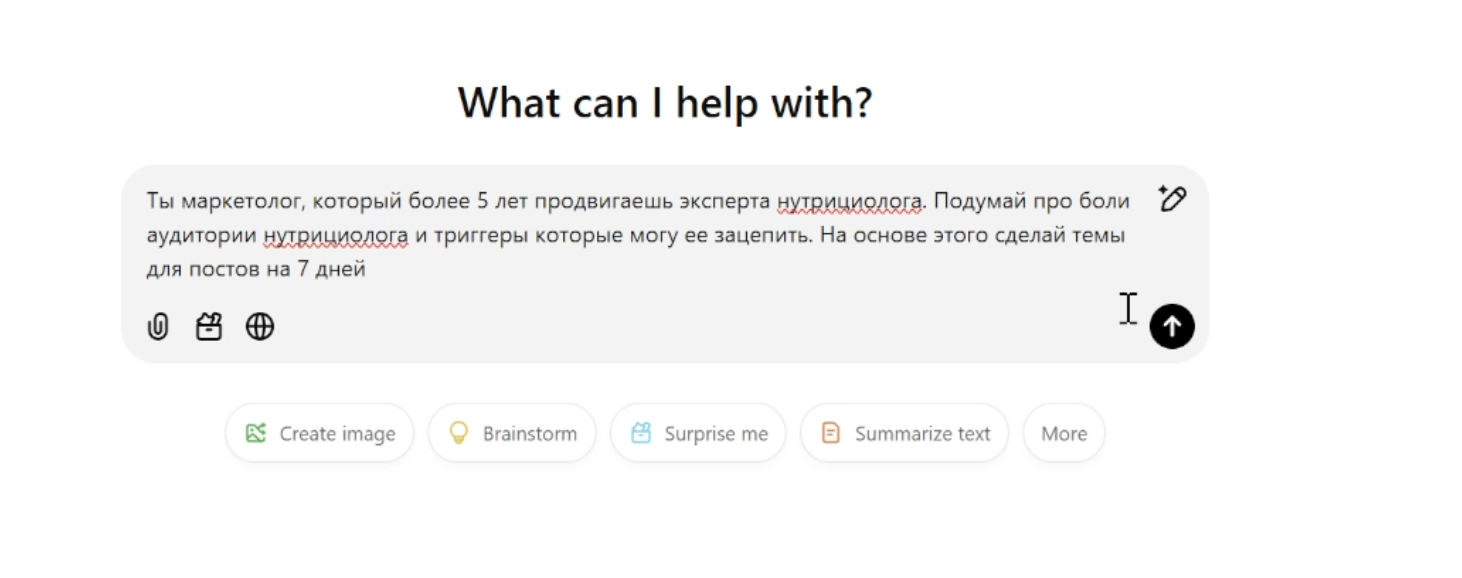Click the orange Summarize text document icon
The height and width of the screenshot is (578, 1462).
tap(831, 433)
